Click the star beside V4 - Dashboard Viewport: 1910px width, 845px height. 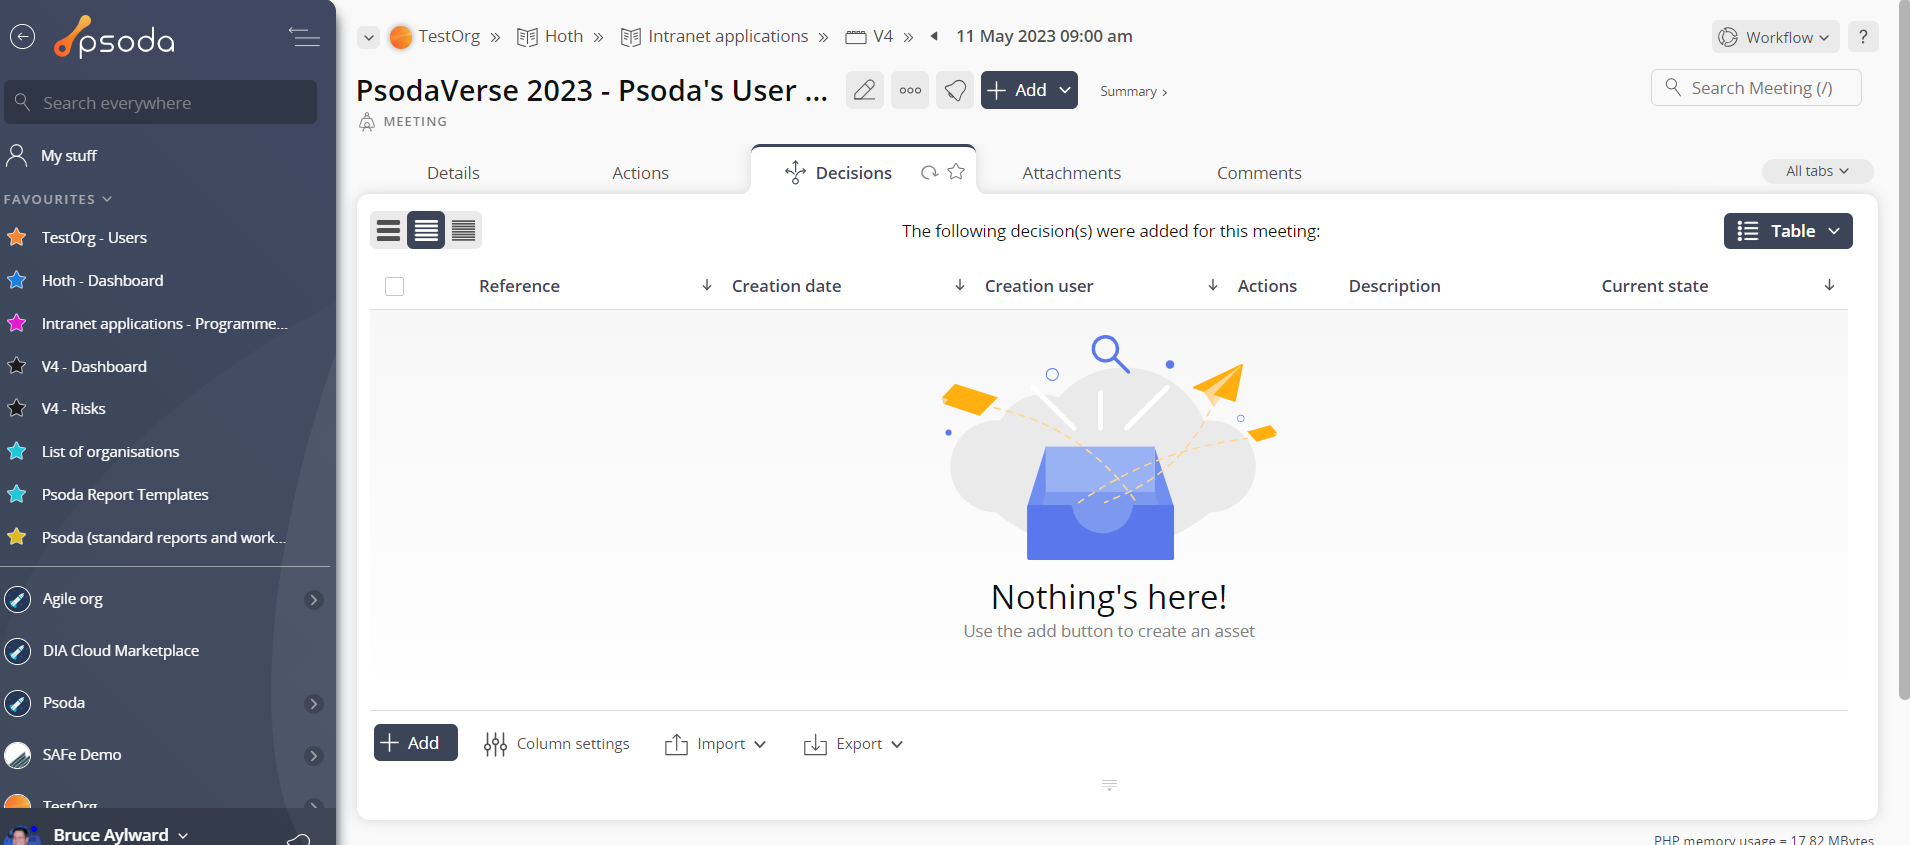[x=17, y=366]
